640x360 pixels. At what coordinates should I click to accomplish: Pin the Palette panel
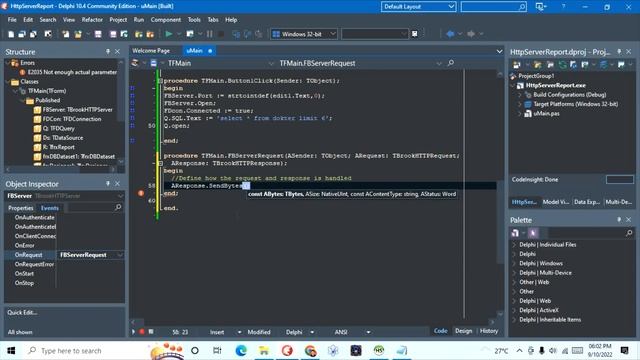click(619, 220)
